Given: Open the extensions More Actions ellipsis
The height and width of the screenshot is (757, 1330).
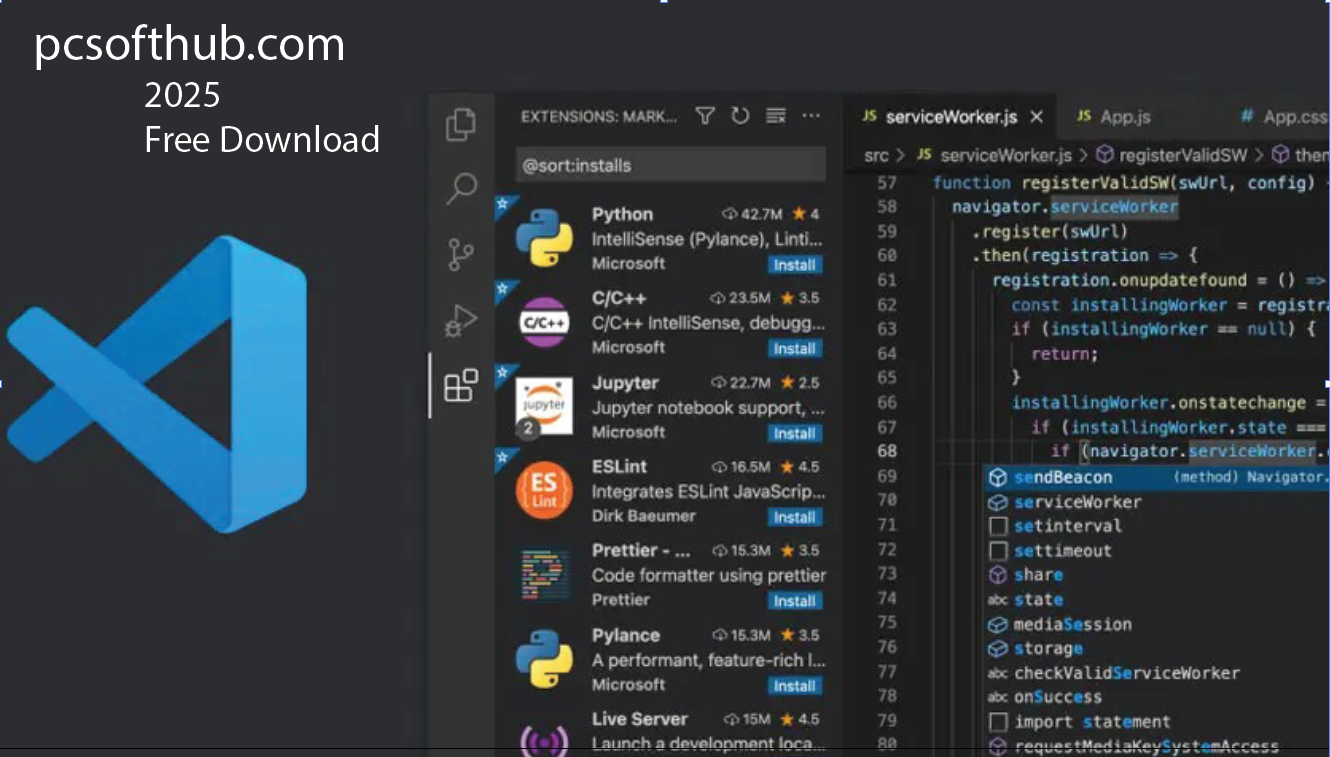Looking at the screenshot, I should click(x=811, y=116).
